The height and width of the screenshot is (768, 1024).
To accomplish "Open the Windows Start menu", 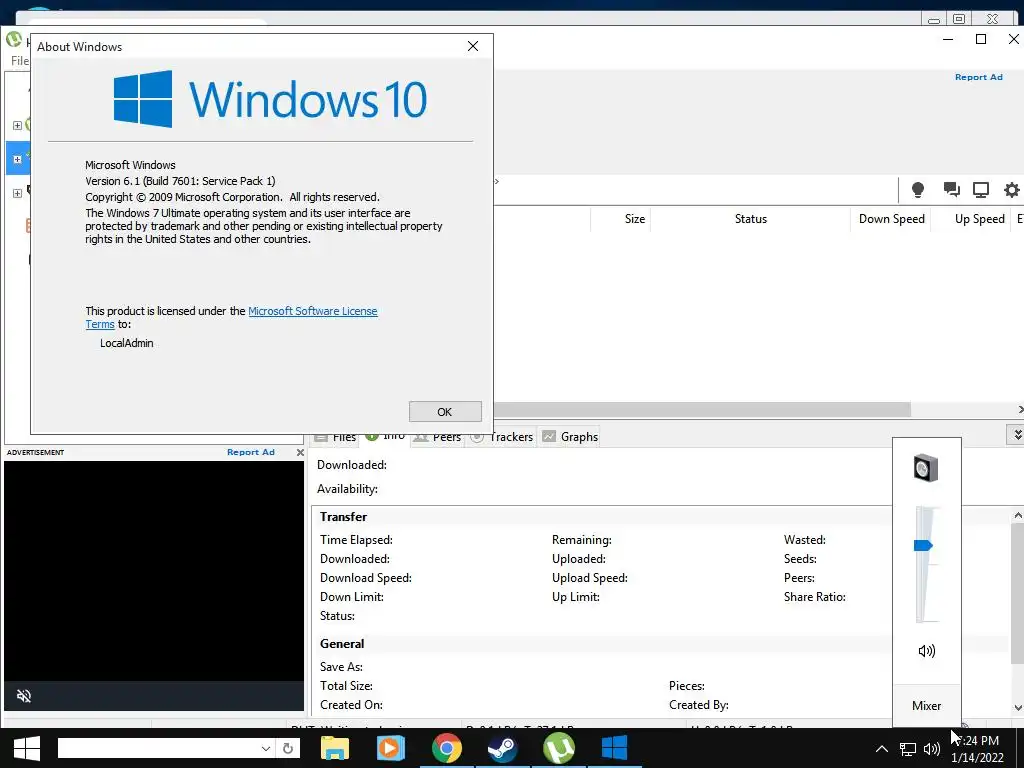I will [x=27, y=748].
